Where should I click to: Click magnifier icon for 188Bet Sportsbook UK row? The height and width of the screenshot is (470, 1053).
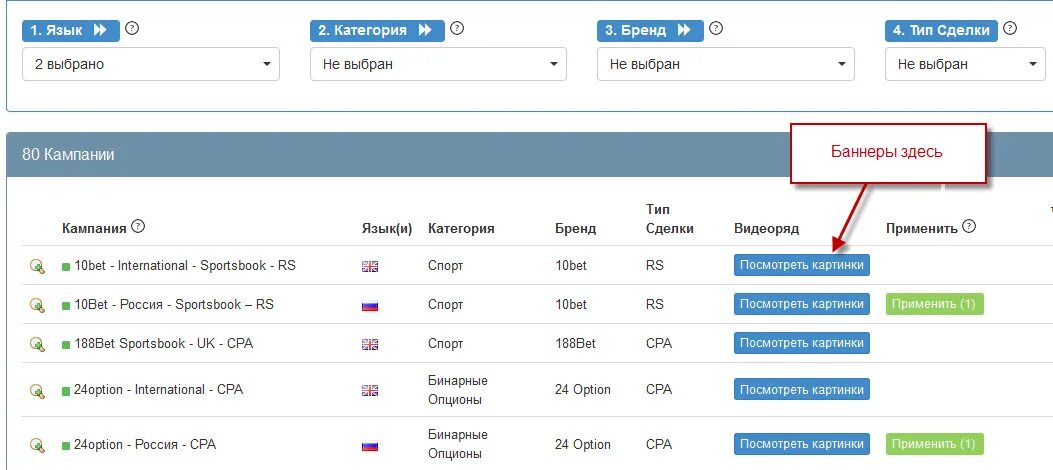37,344
